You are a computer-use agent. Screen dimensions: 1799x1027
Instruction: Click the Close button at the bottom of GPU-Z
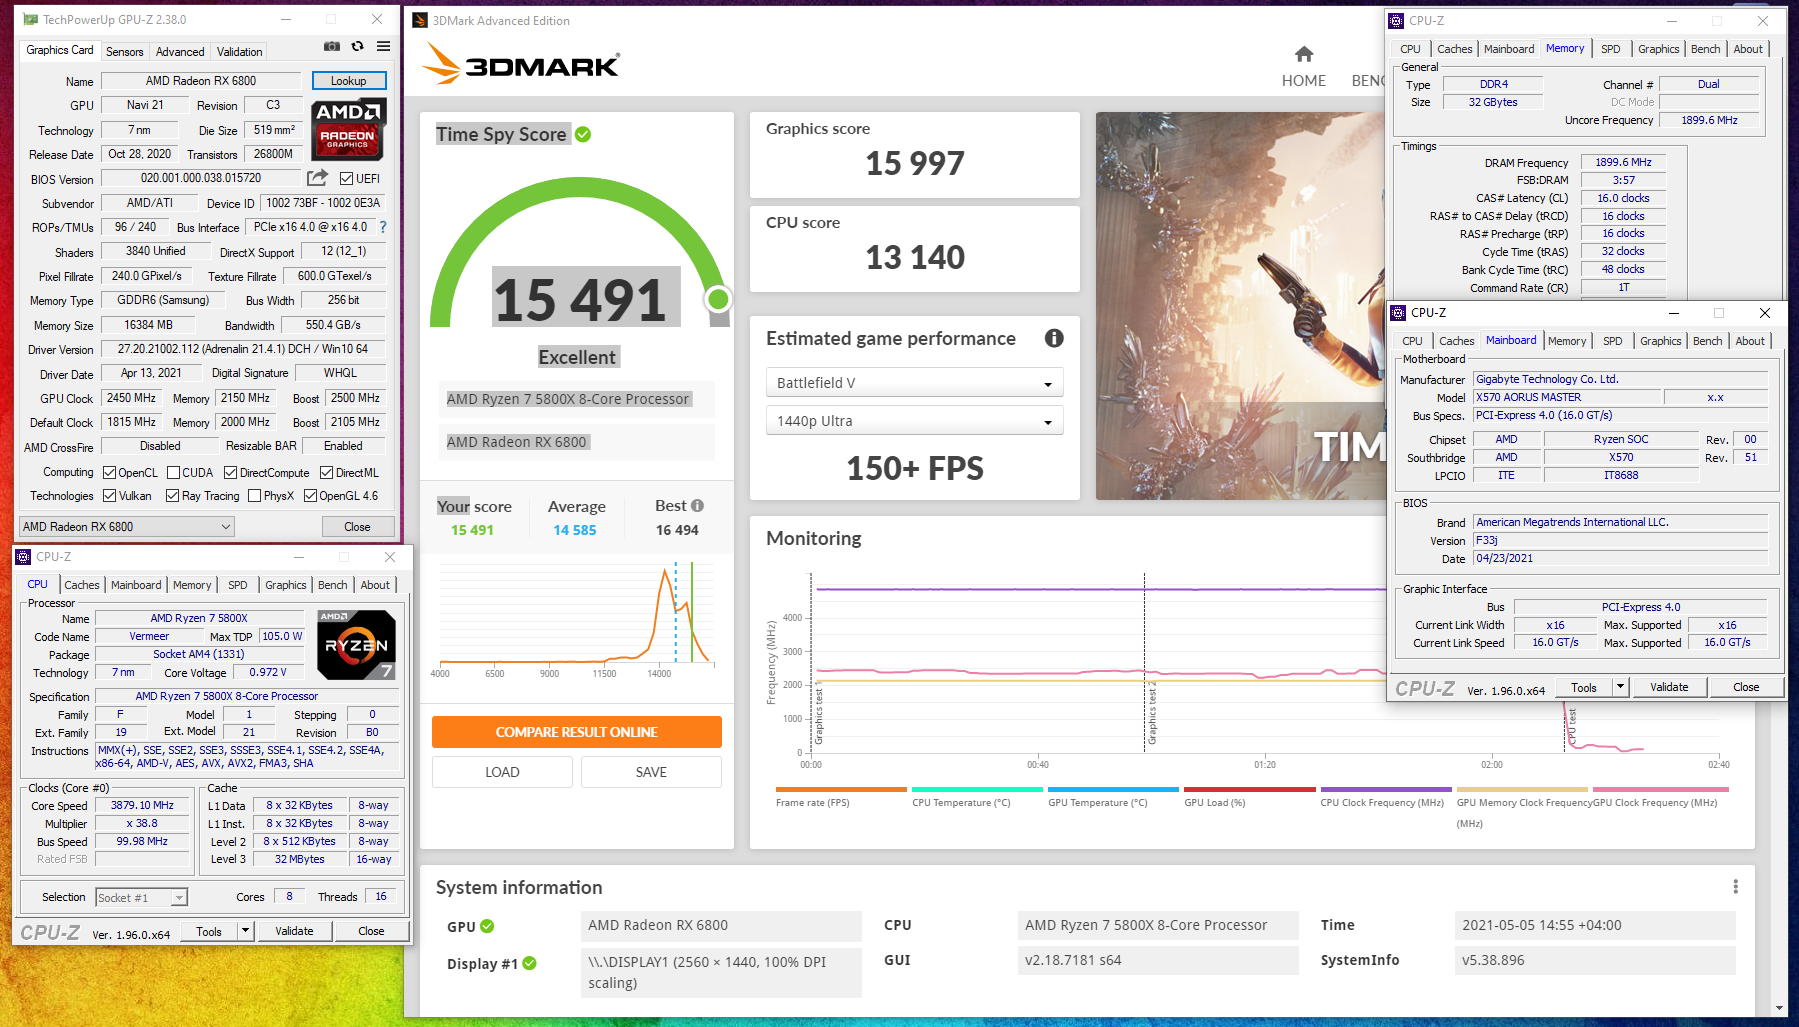(x=357, y=527)
